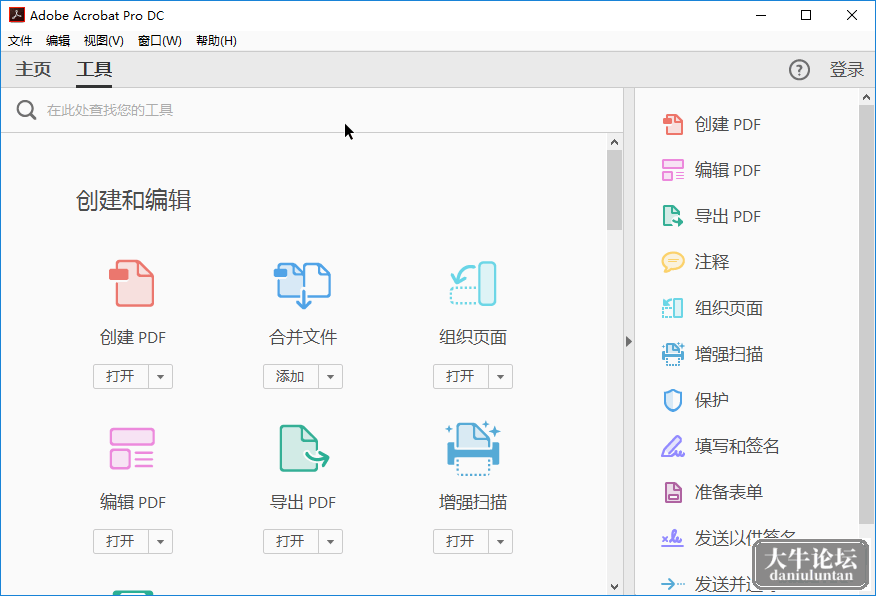The width and height of the screenshot is (876, 596).
Task: Expand dropdown arrow next to 创建 PDF 打开
Action: [x=160, y=376]
